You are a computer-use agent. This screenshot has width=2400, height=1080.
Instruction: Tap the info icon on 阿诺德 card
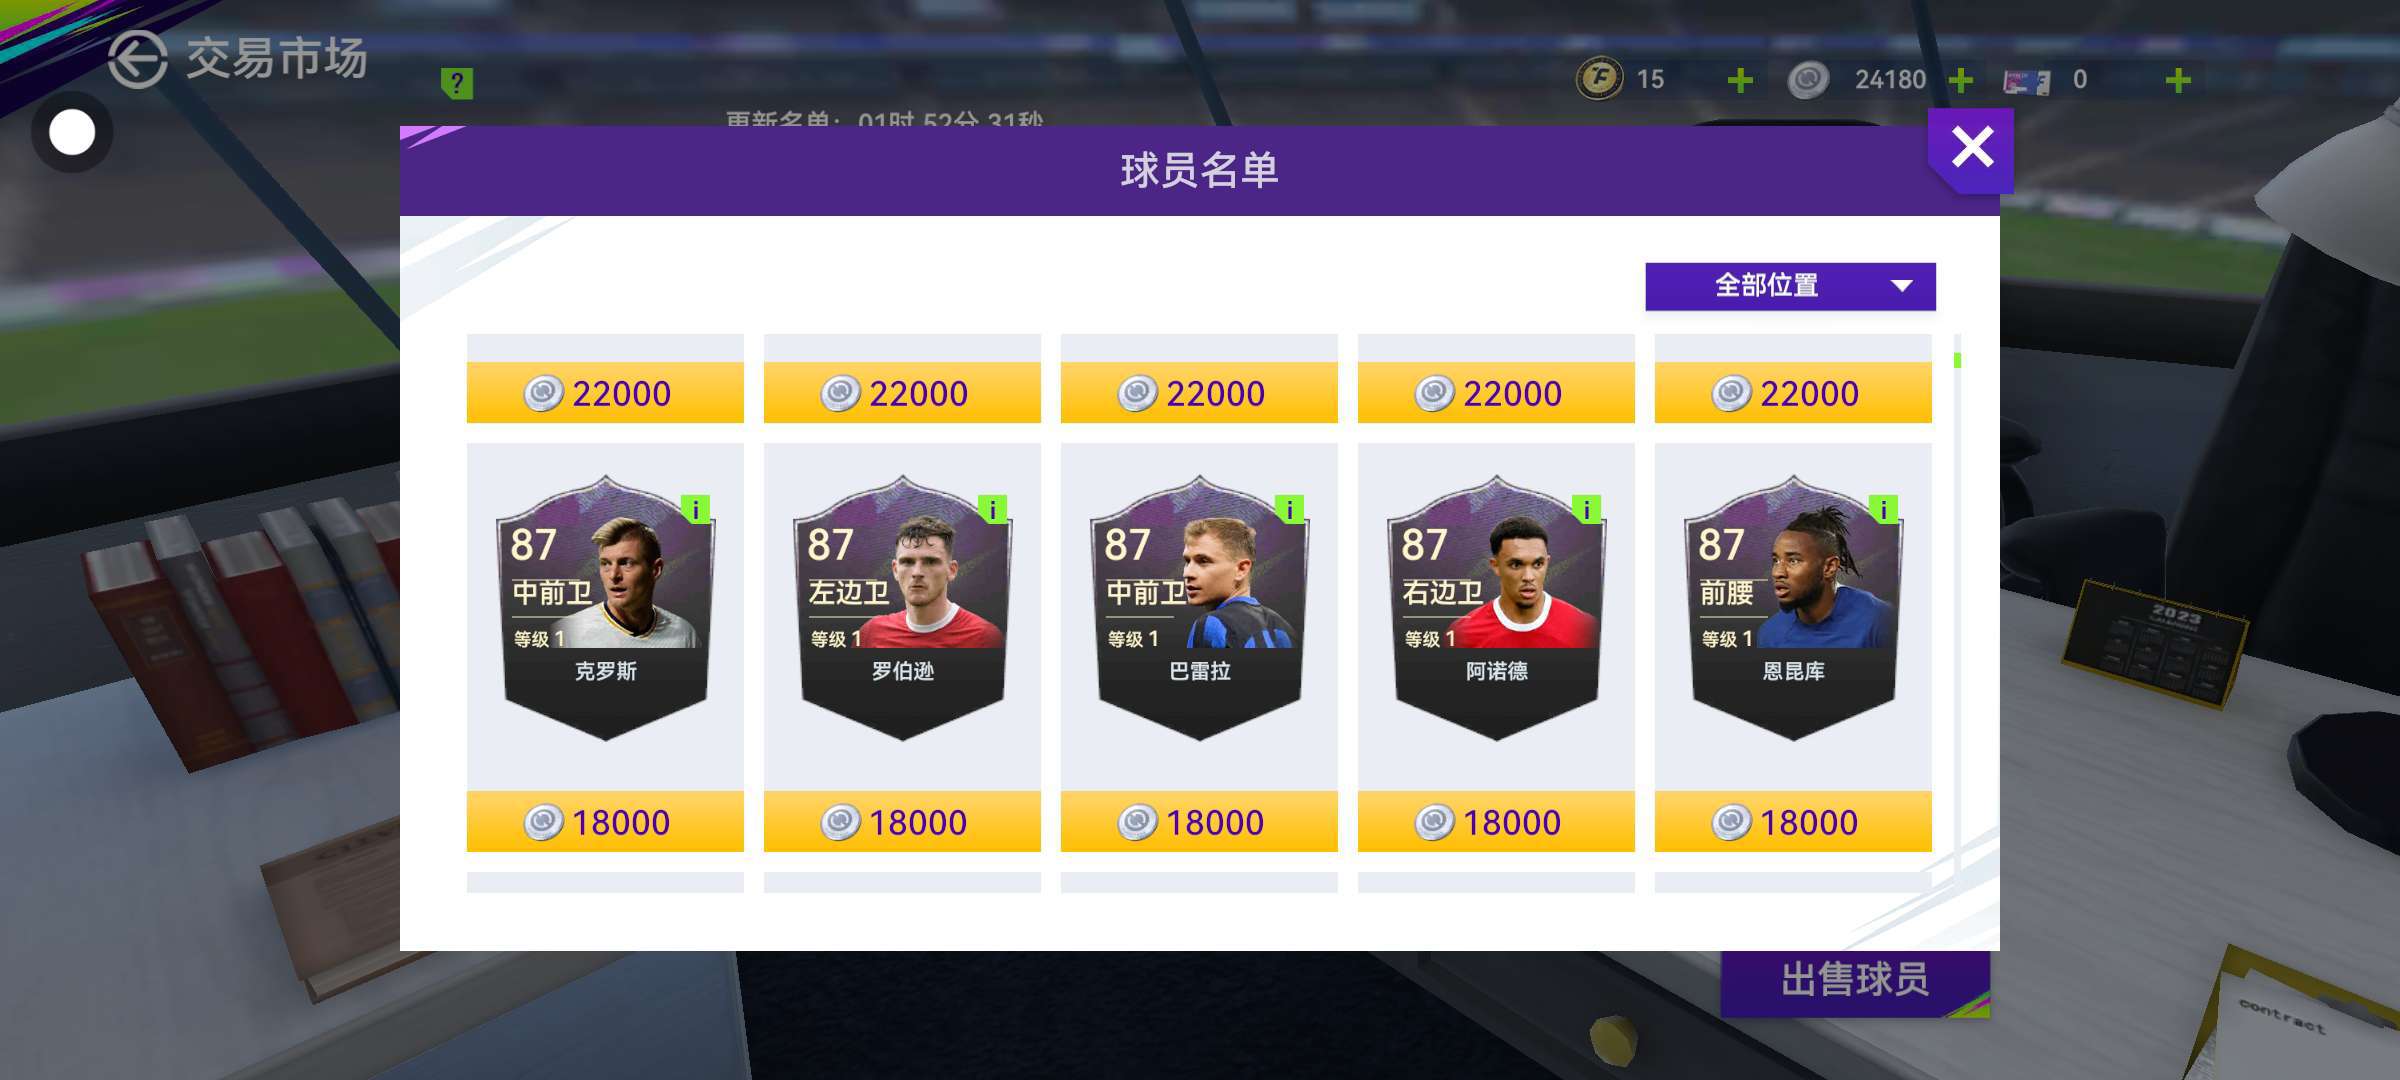(x=1587, y=510)
